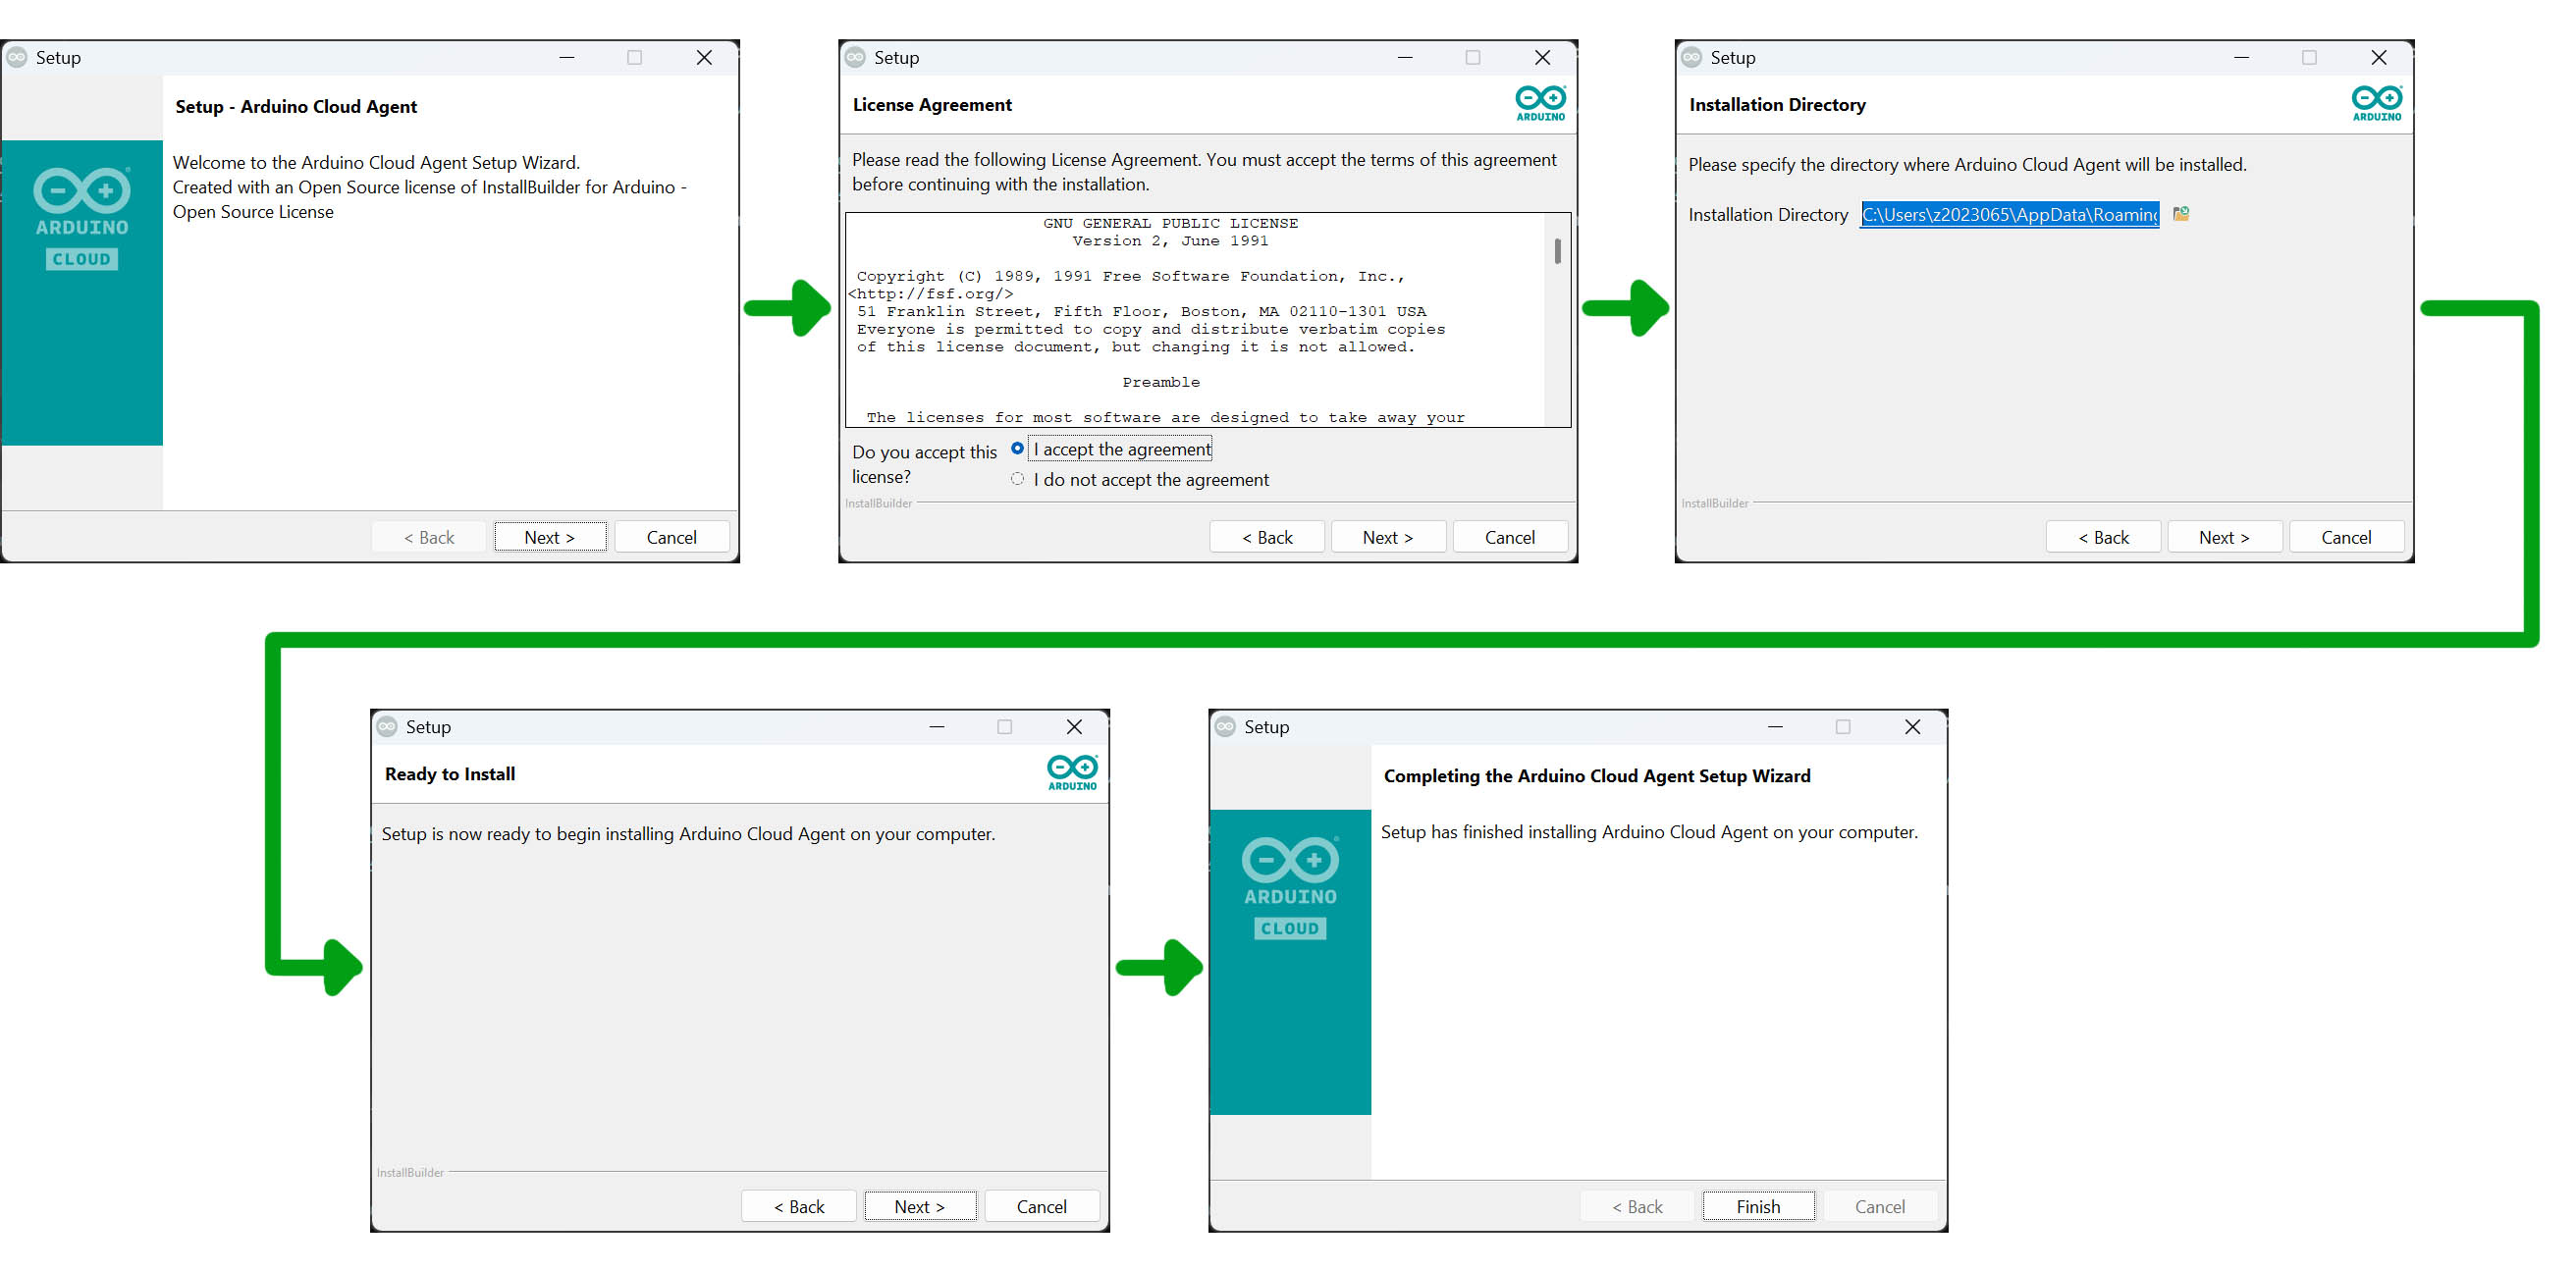Cancel the Ready to Install dialog
The width and height of the screenshot is (2576, 1272).
pos(1041,1206)
